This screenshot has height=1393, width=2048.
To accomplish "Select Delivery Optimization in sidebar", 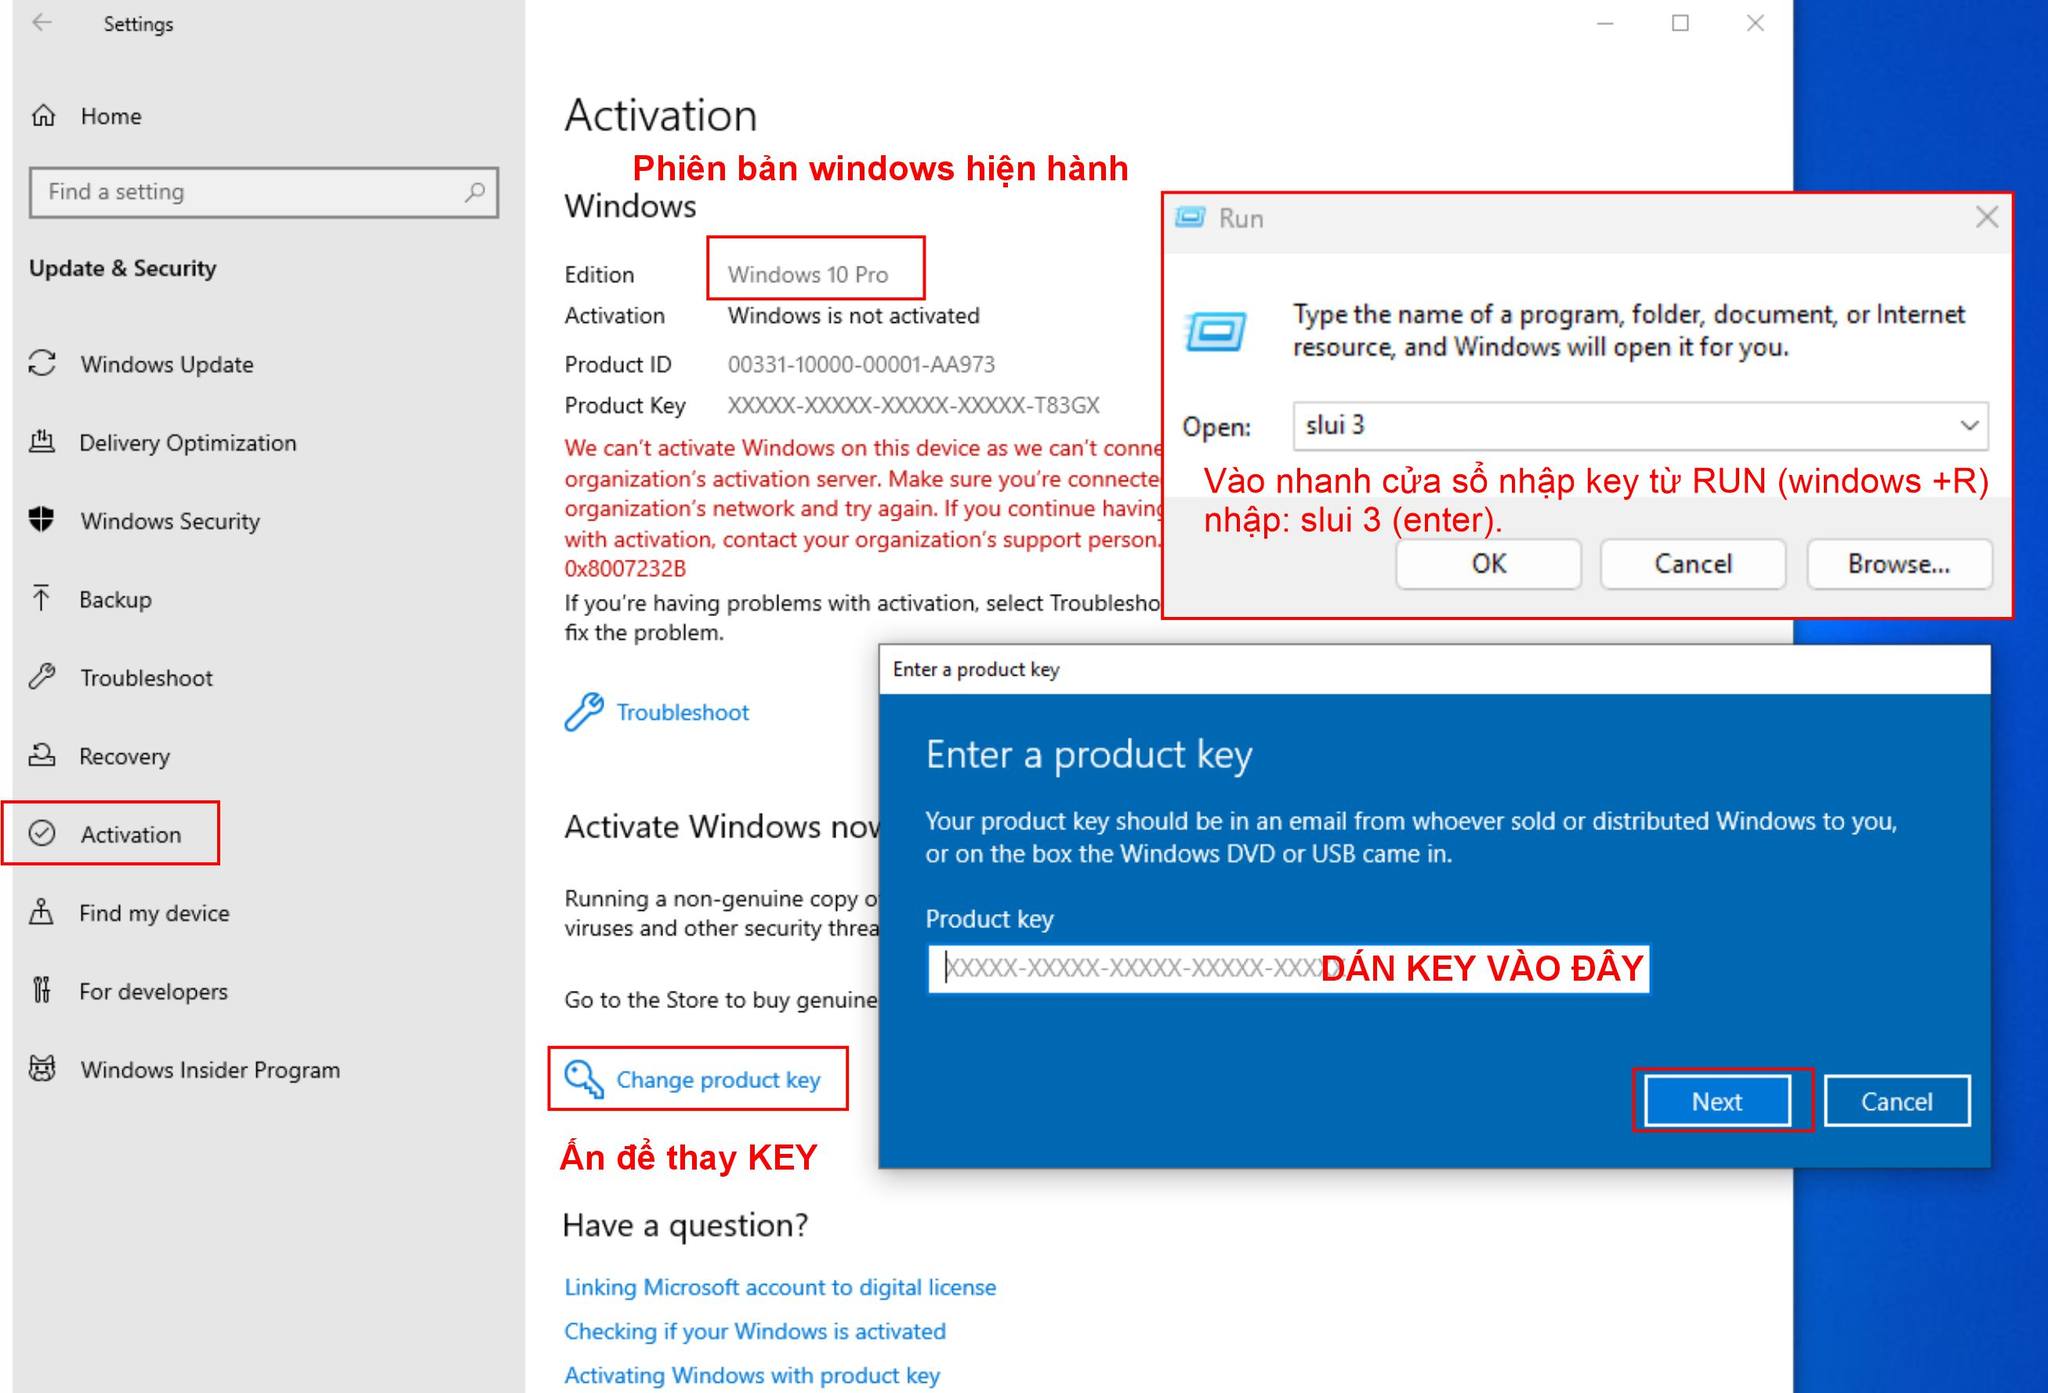I will [x=188, y=442].
